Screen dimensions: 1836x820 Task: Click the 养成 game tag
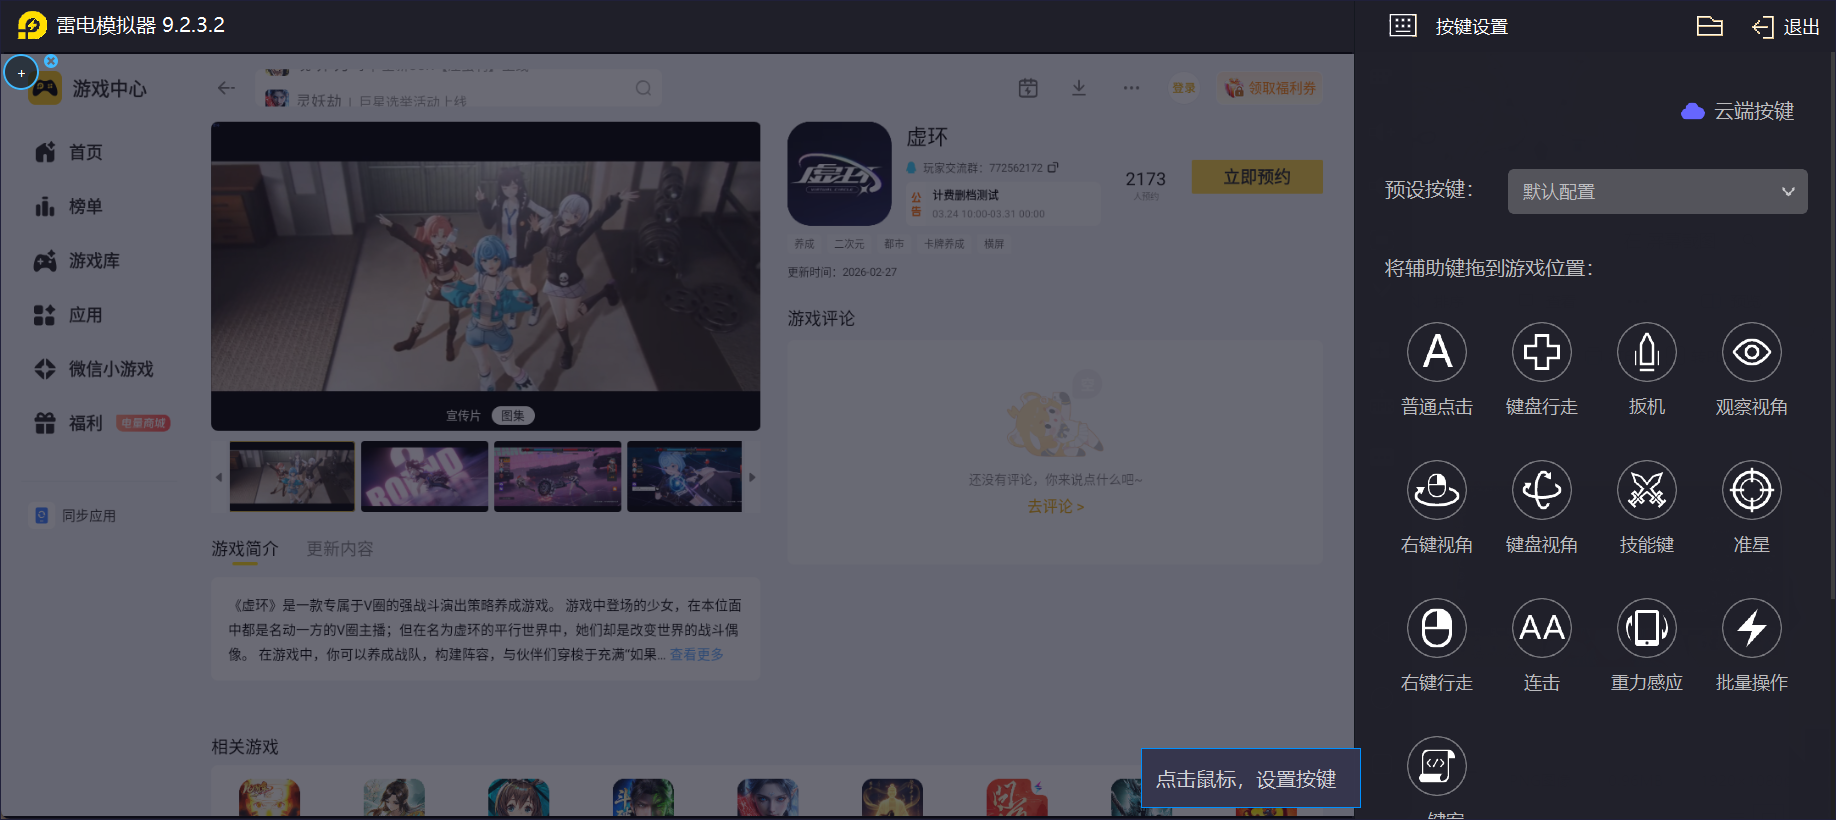(x=805, y=244)
